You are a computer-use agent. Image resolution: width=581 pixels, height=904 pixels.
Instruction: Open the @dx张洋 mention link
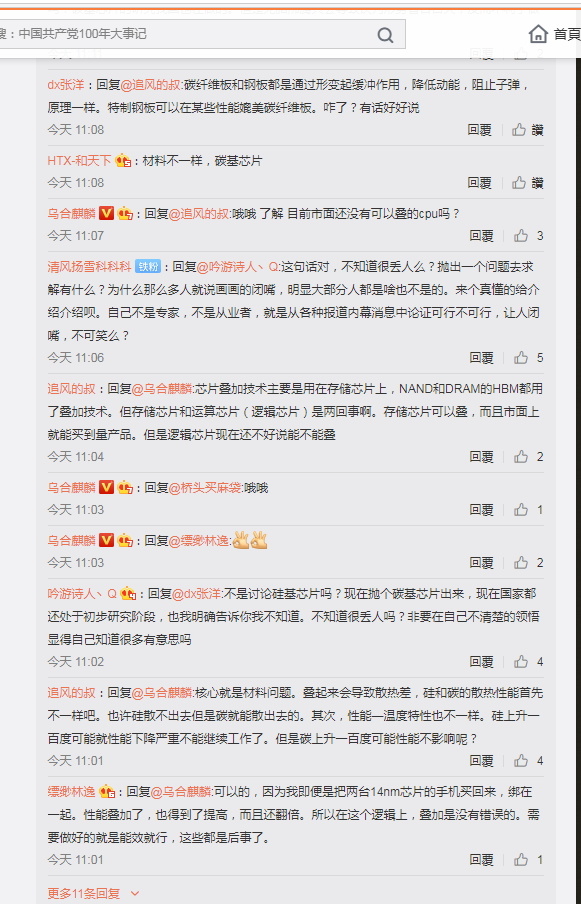click(x=197, y=594)
